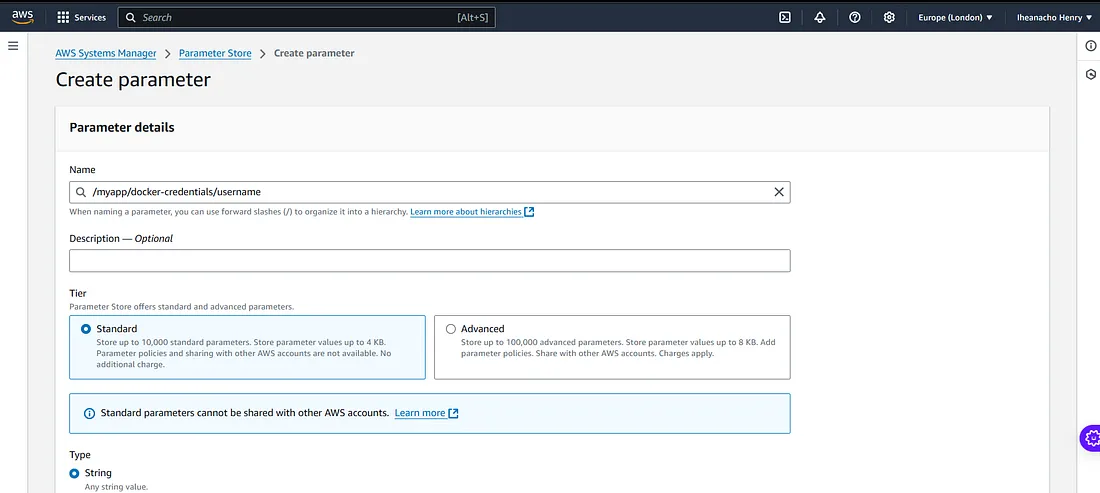The width and height of the screenshot is (1100, 493).
Task: Click the Standard tier description card
Action: [248, 347]
